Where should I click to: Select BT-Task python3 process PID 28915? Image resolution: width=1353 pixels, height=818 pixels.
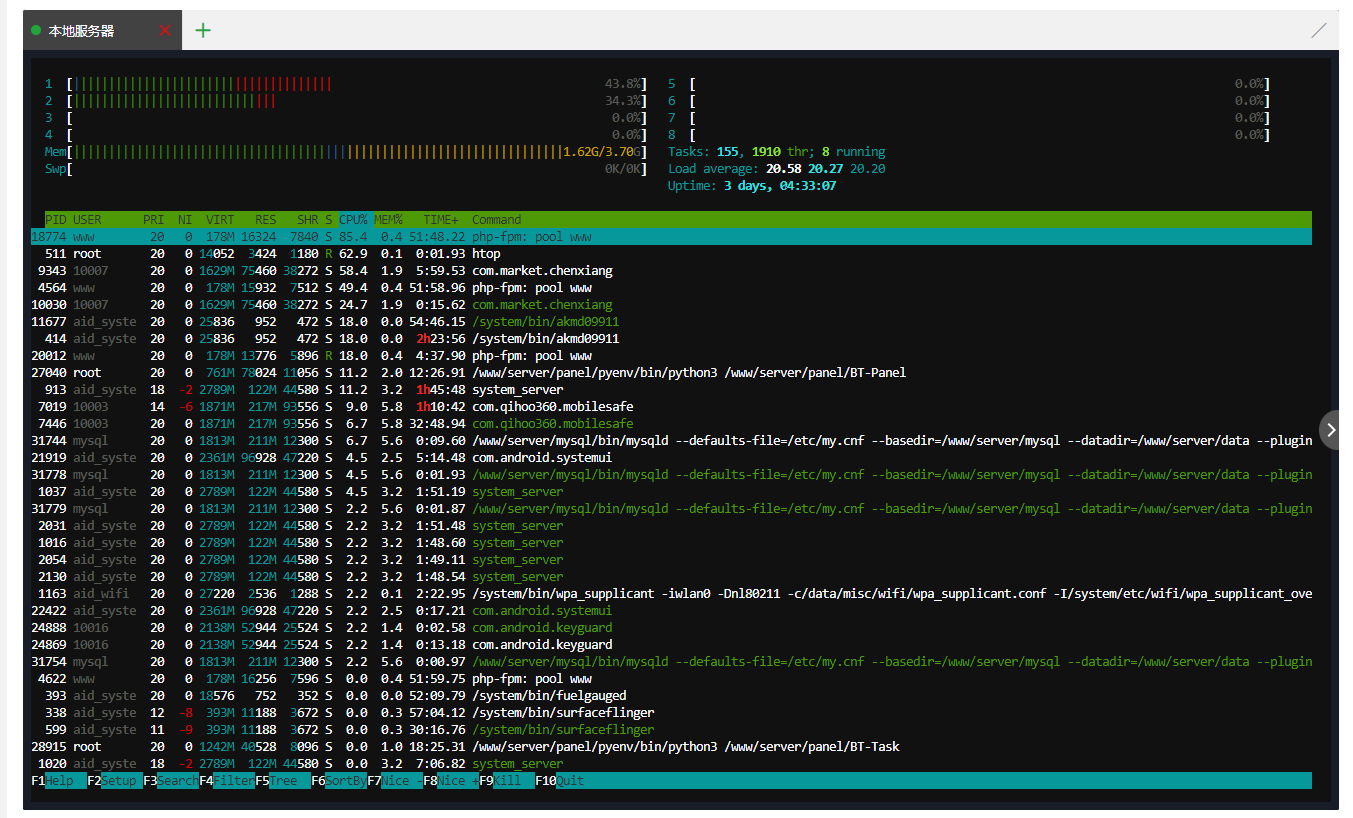pos(671,747)
